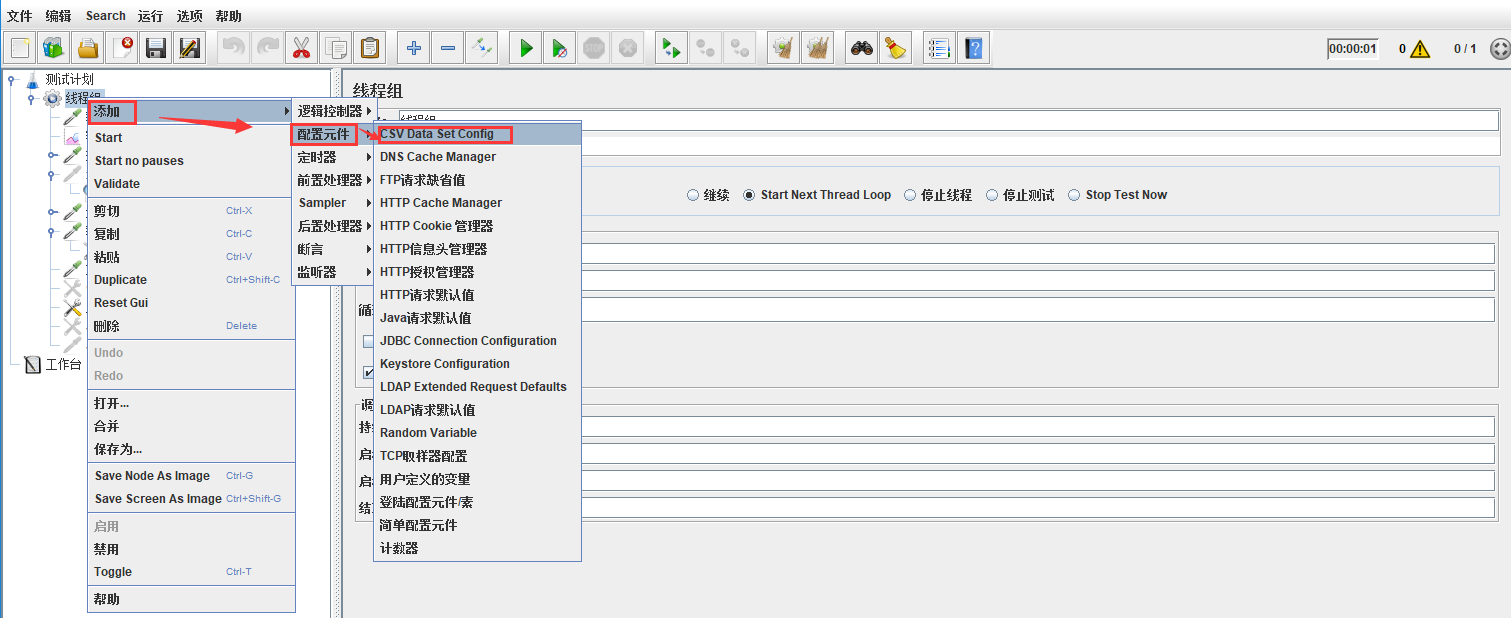Click the Collapse All minus icon

(448, 47)
